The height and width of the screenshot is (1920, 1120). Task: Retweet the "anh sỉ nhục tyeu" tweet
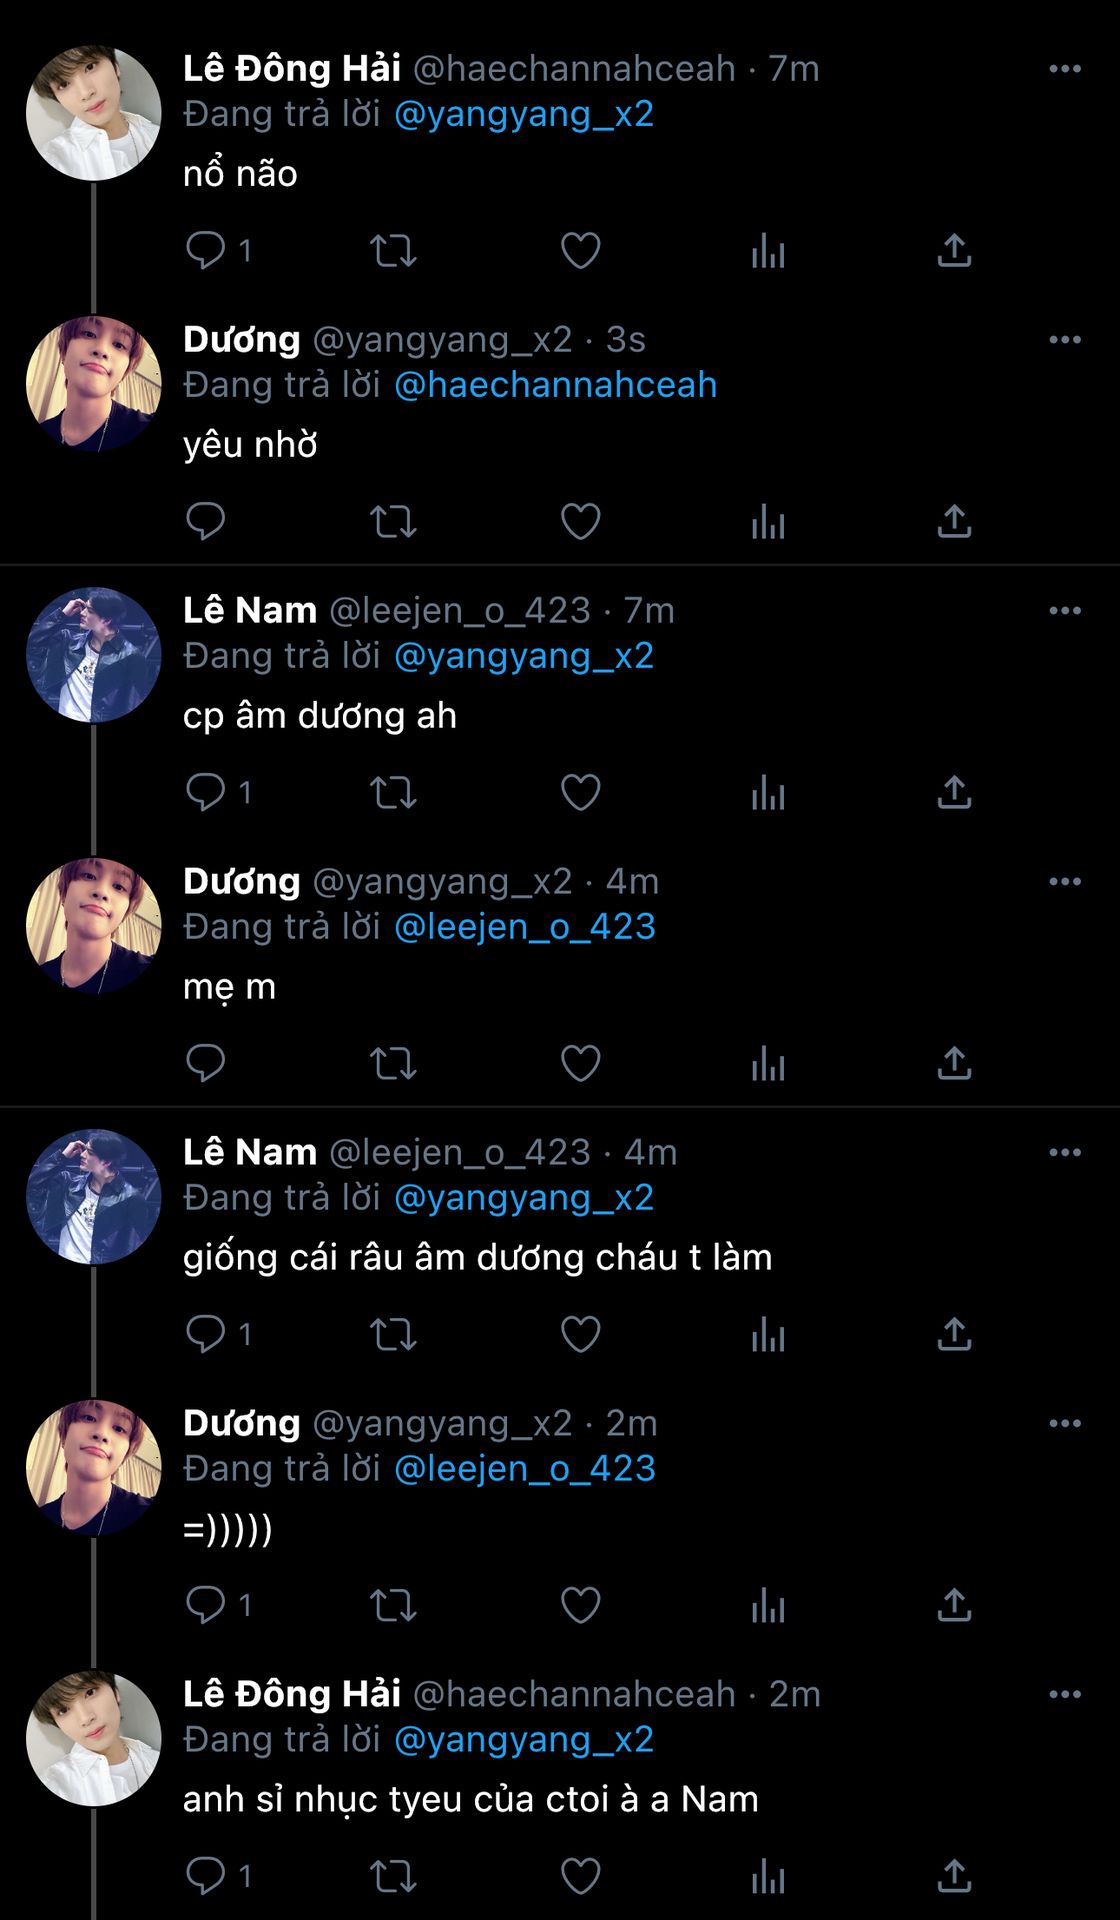click(x=393, y=1876)
